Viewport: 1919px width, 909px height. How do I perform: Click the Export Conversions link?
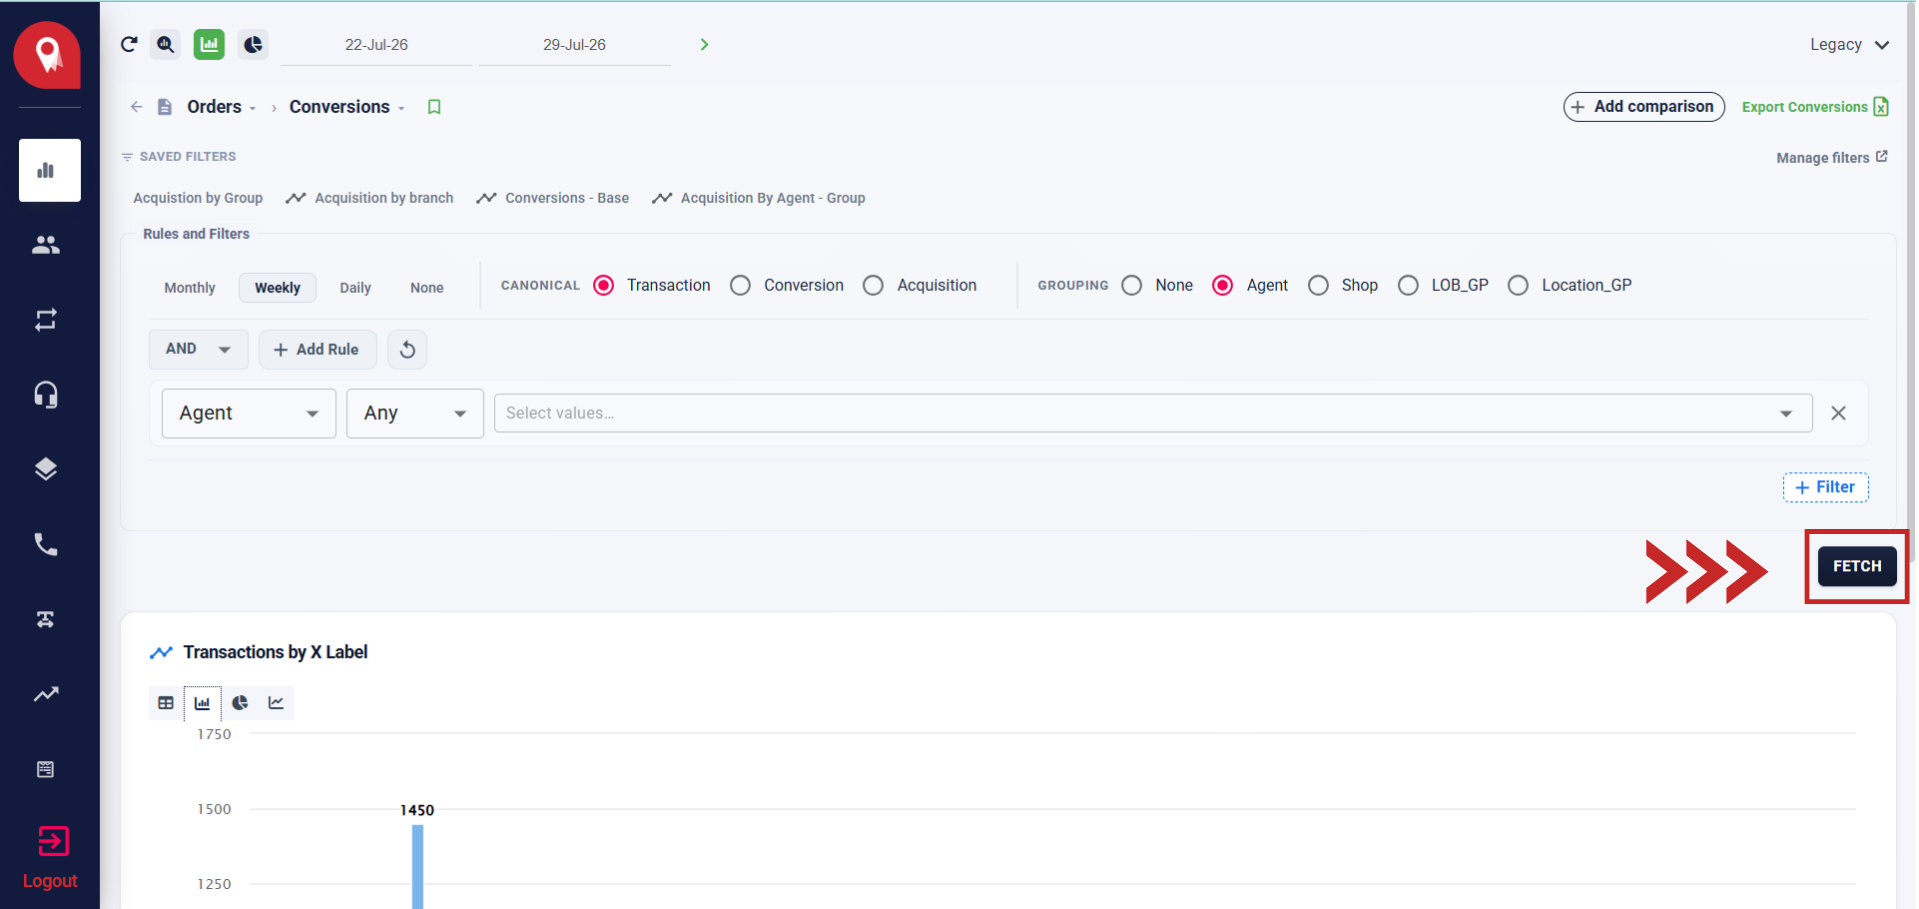coord(1815,107)
